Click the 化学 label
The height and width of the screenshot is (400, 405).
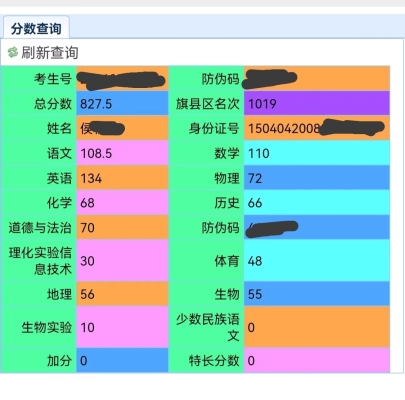(59, 203)
